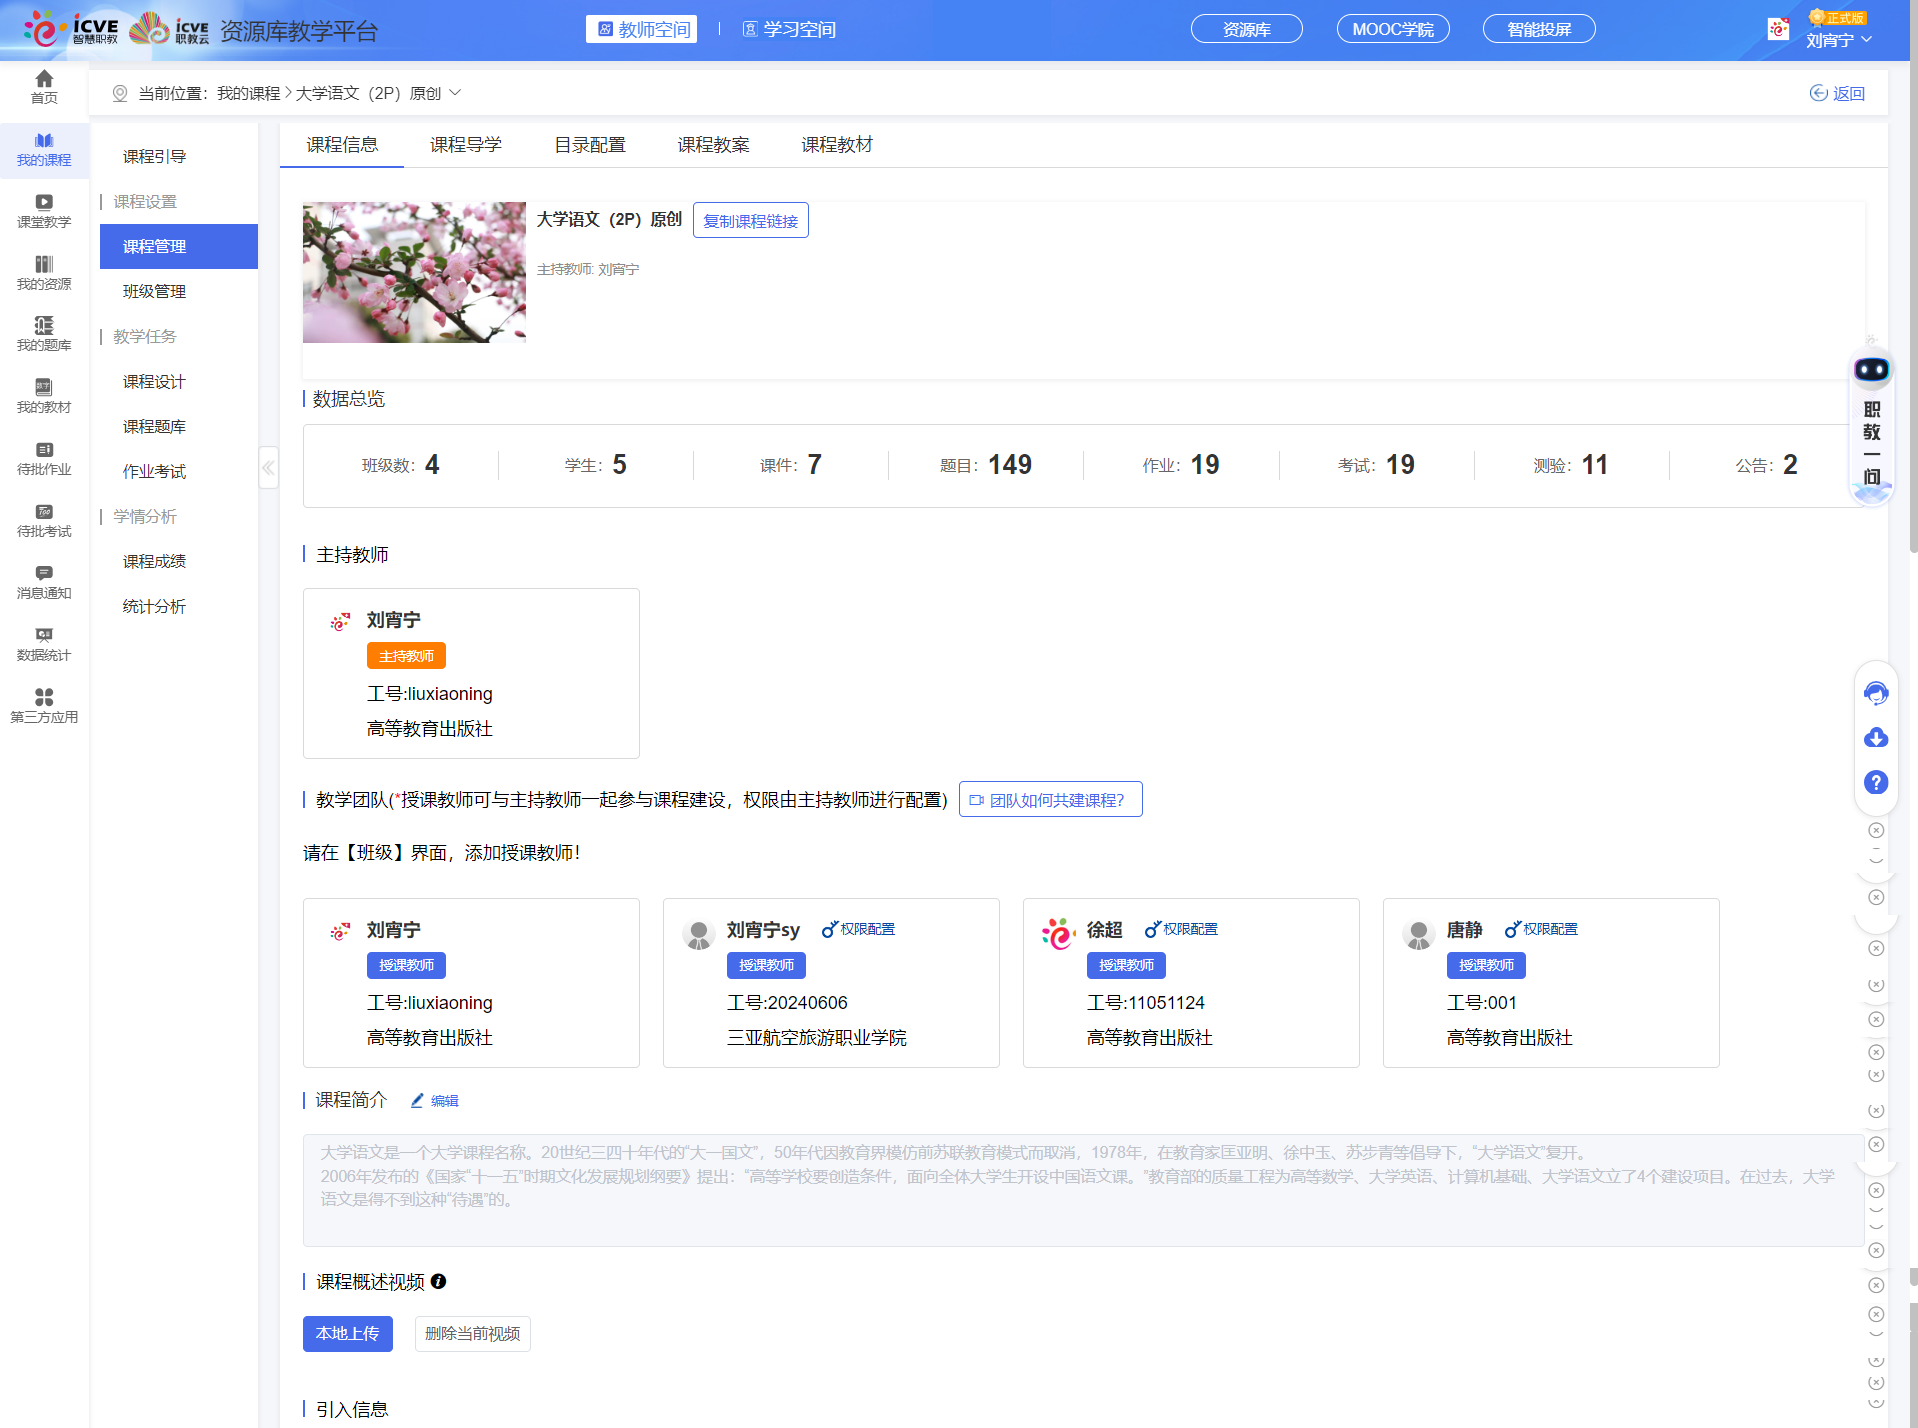Image resolution: width=1918 pixels, height=1428 pixels.
Task: Switch to the 目录配置 tab
Action: [590, 144]
